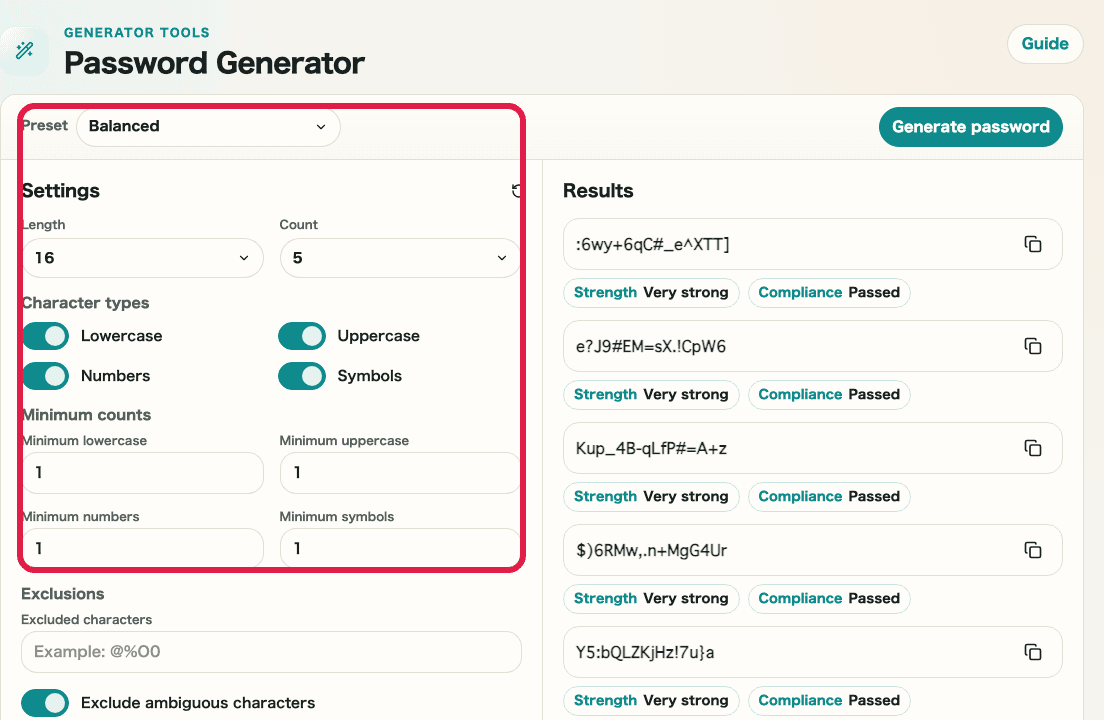Toggle the Lowercase character switch
Screen dimensions: 1104x720
coord(46,336)
